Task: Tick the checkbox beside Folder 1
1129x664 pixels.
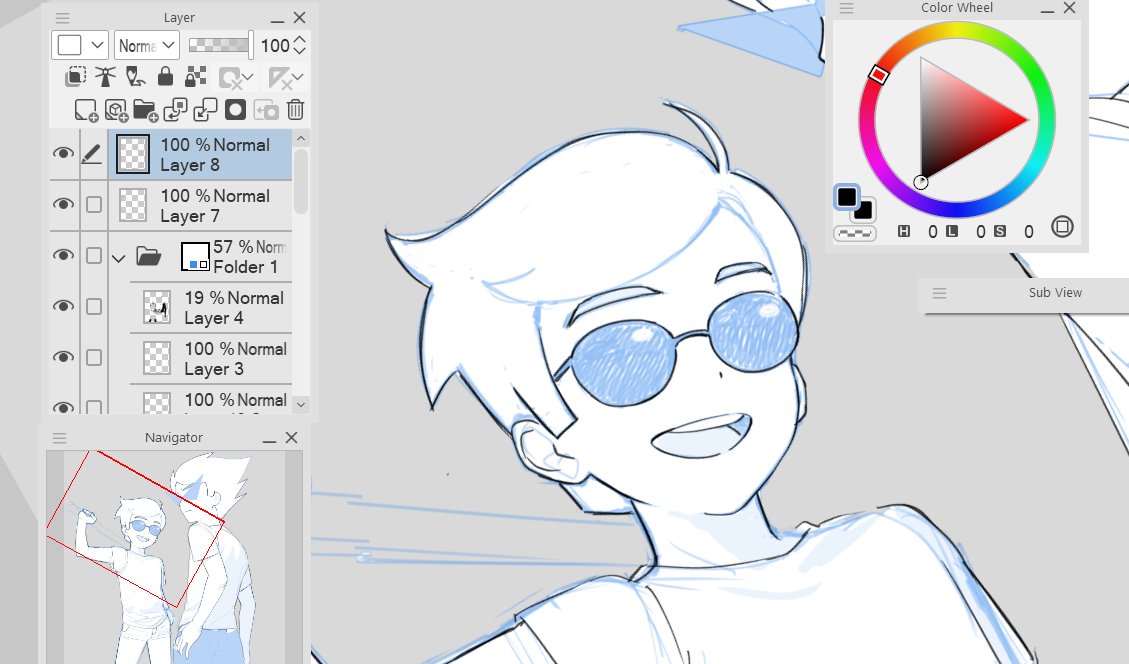Action: (94, 256)
